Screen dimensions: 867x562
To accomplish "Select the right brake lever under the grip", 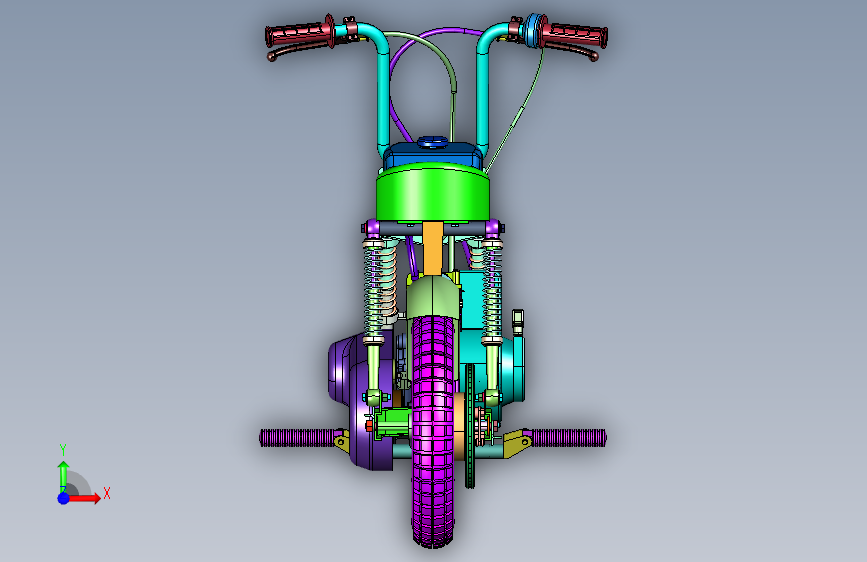I will click(x=570, y=51).
